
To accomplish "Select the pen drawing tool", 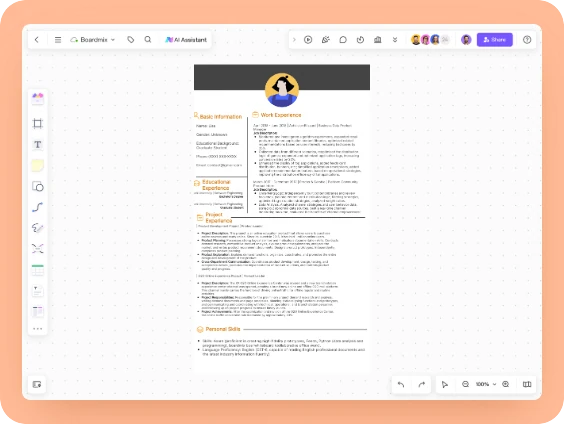I will coord(37,228).
